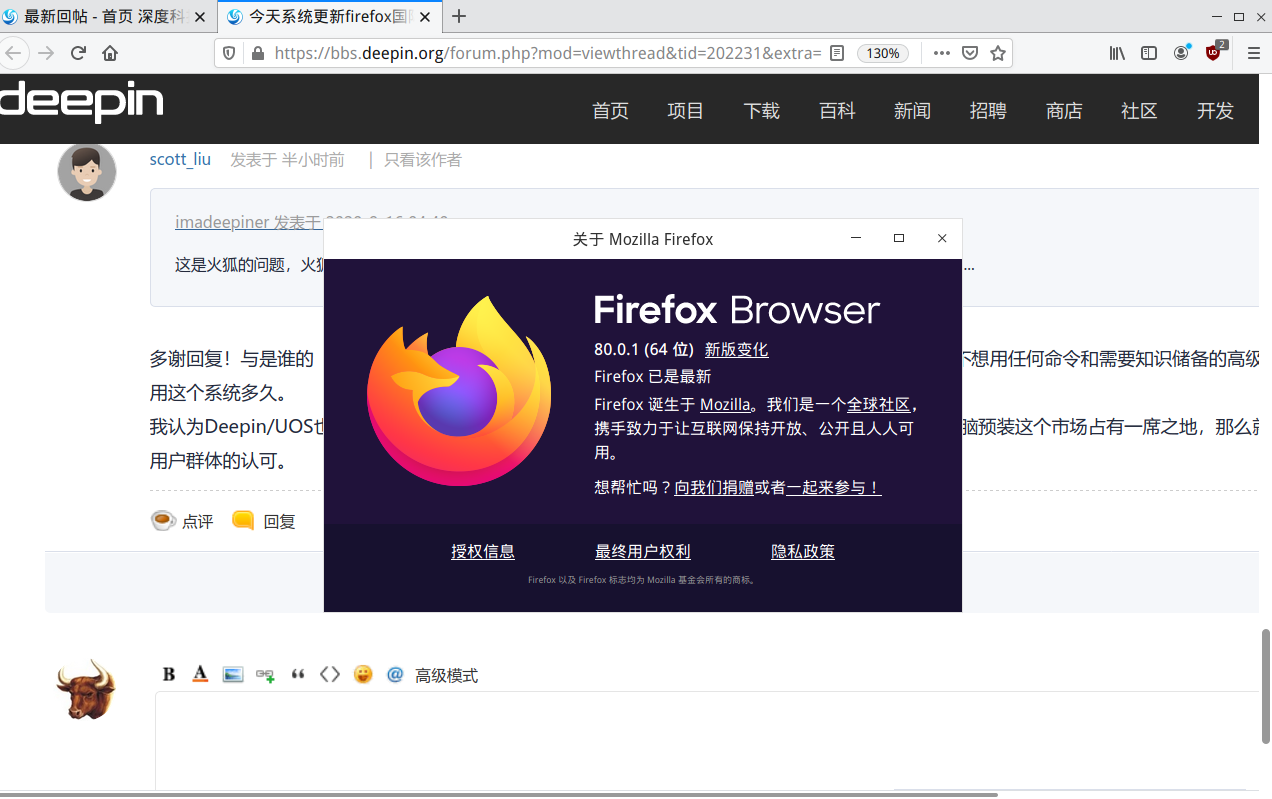Open the 新版变化 release notes link

tap(736, 349)
